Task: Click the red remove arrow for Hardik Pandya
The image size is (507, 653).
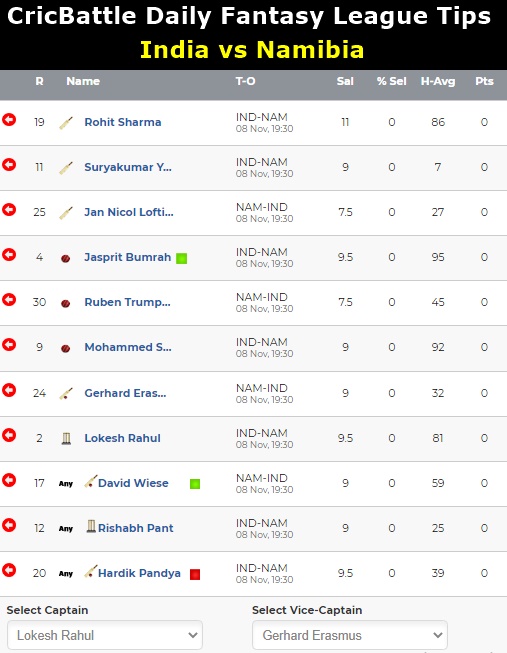Action: tap(9, 570)
